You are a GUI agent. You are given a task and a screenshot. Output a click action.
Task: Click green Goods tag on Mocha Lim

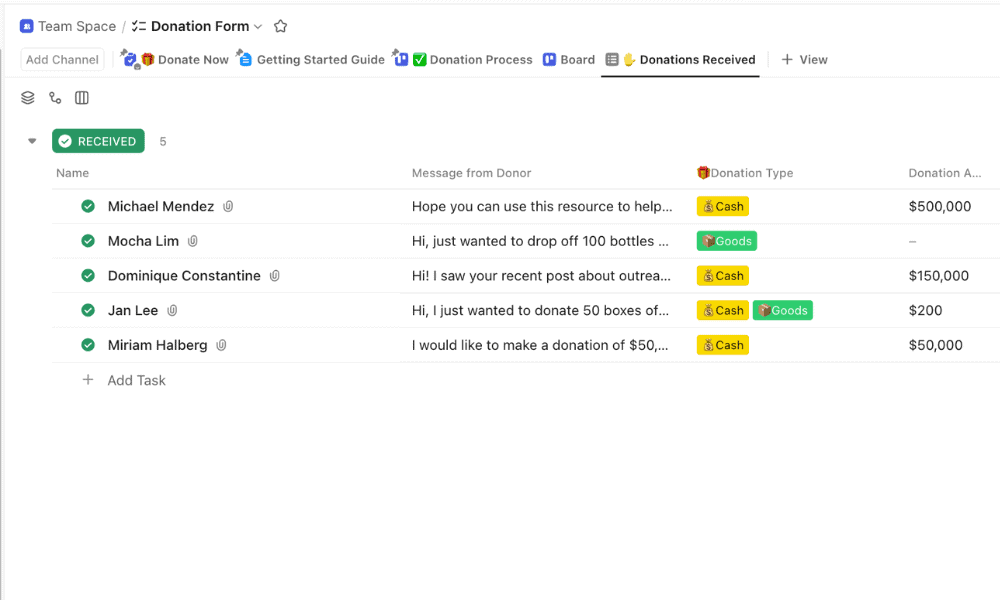tap(727, 241)
